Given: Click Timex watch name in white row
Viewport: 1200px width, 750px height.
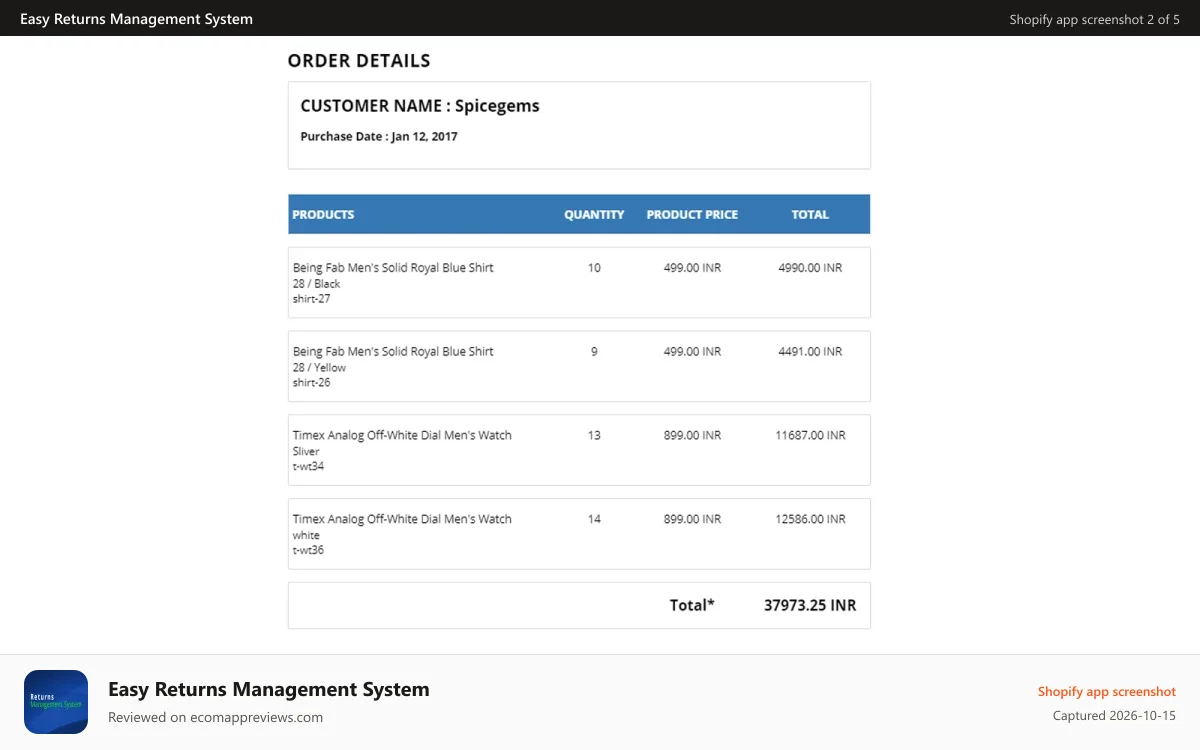Looking at the screenshot, I should click(x=402, y=520).
